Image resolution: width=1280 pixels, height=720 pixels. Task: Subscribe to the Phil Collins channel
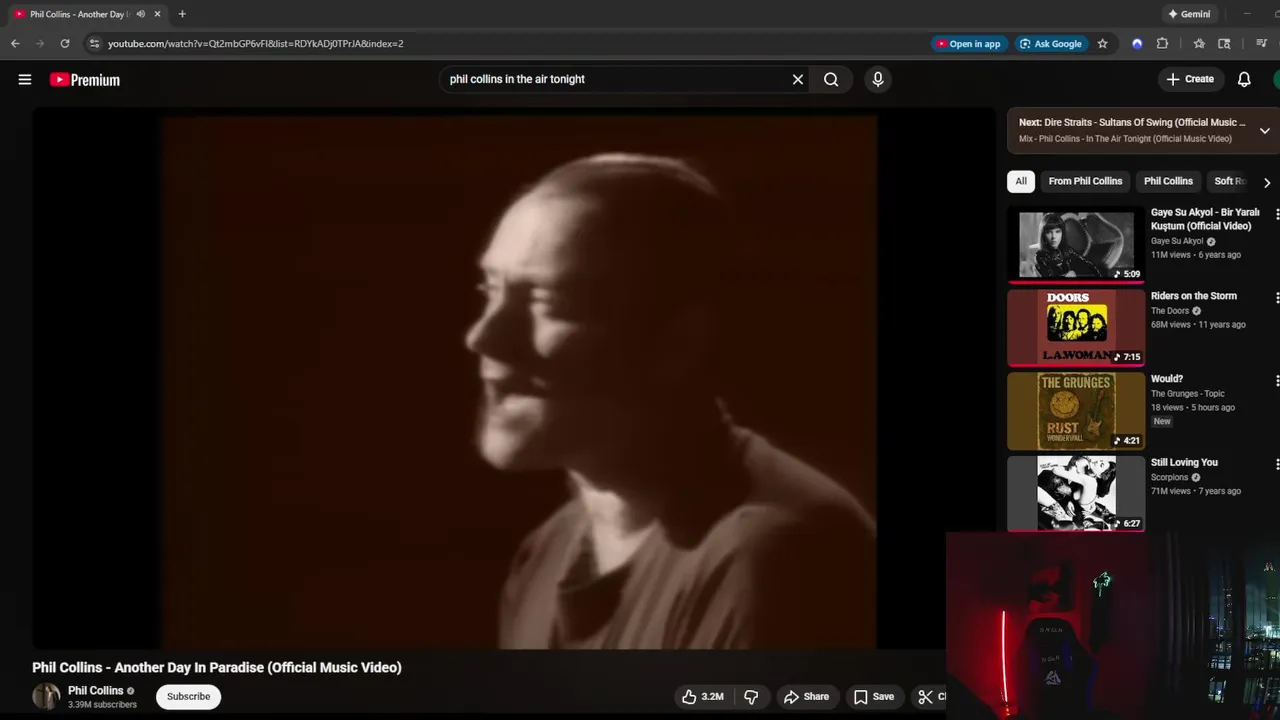pyautogui.click(x=188, y=697)
